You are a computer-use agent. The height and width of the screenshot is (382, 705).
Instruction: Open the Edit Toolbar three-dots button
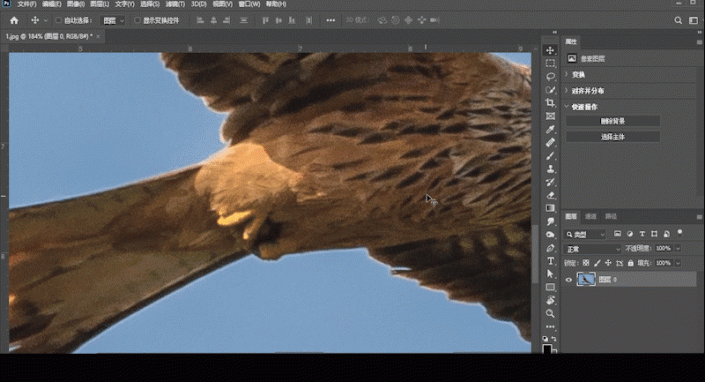pyautogui.click(x=550, y=327)
